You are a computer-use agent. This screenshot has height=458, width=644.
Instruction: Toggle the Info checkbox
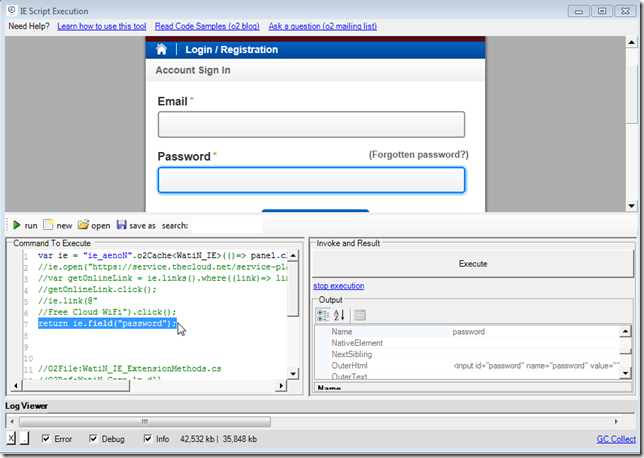pos(147,439)
